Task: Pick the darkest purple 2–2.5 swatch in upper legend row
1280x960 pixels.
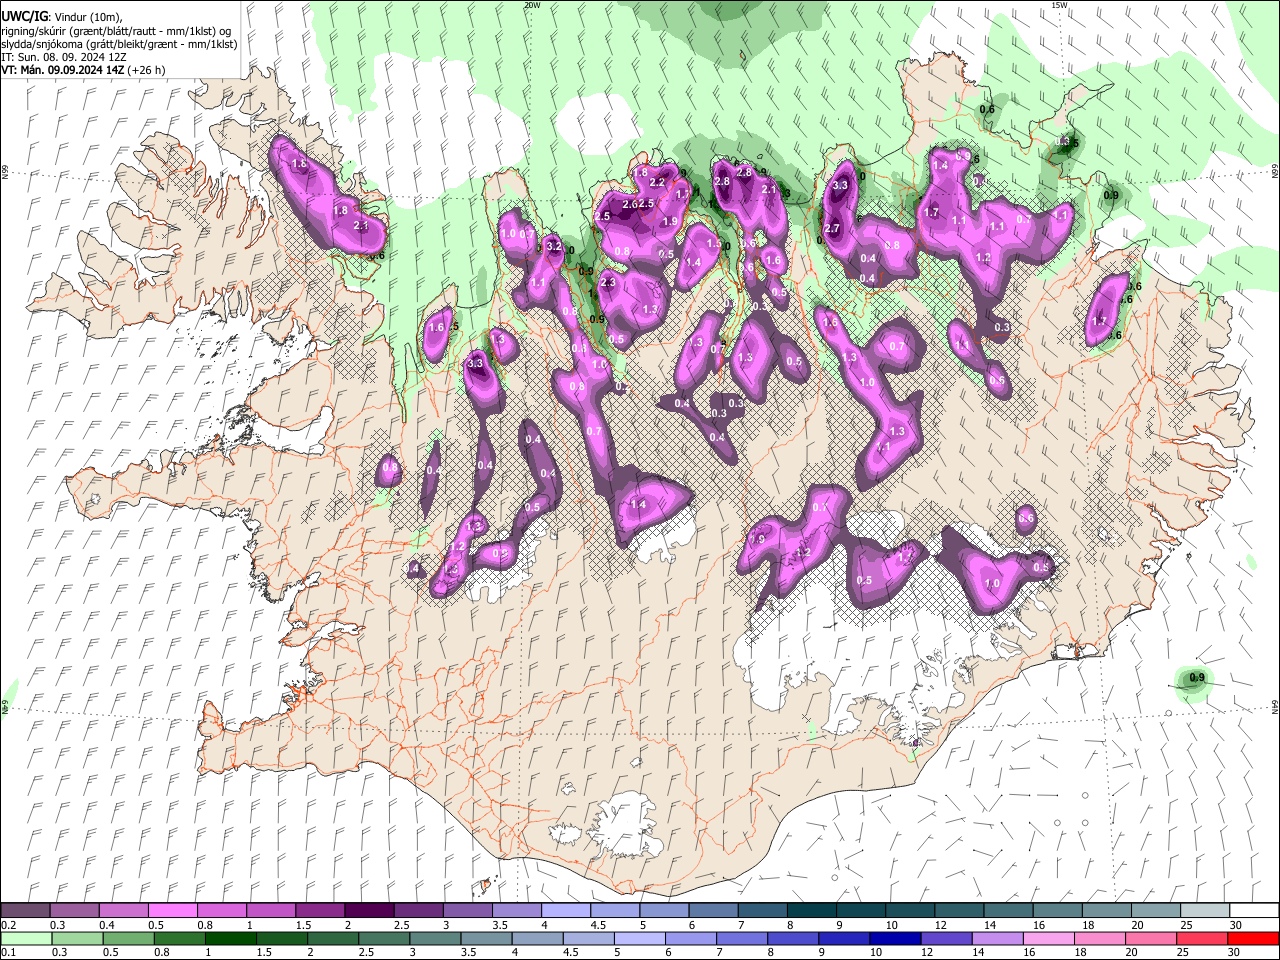Action: click(x=369, y=910)
